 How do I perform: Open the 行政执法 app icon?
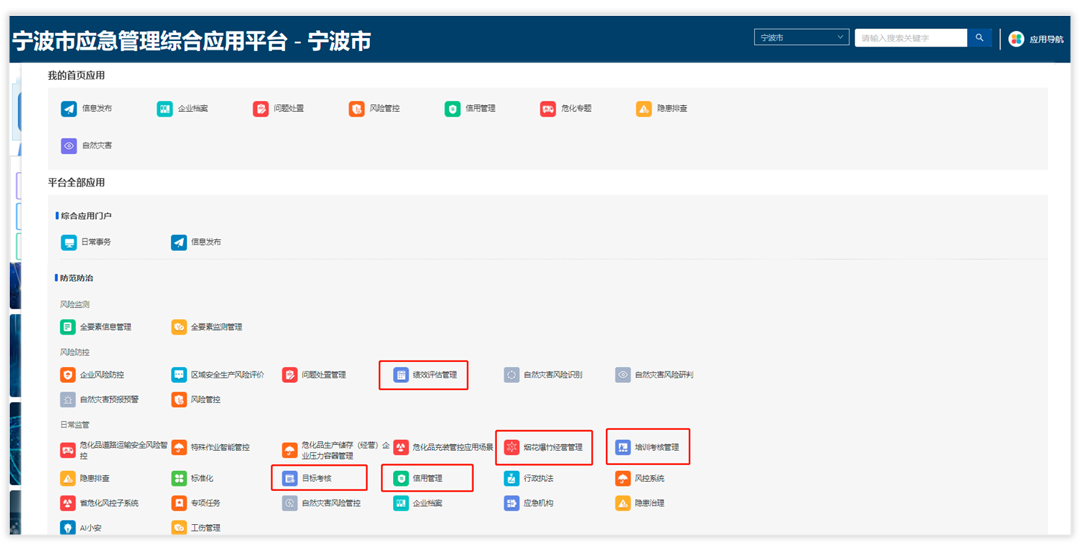tap(512, 478)
